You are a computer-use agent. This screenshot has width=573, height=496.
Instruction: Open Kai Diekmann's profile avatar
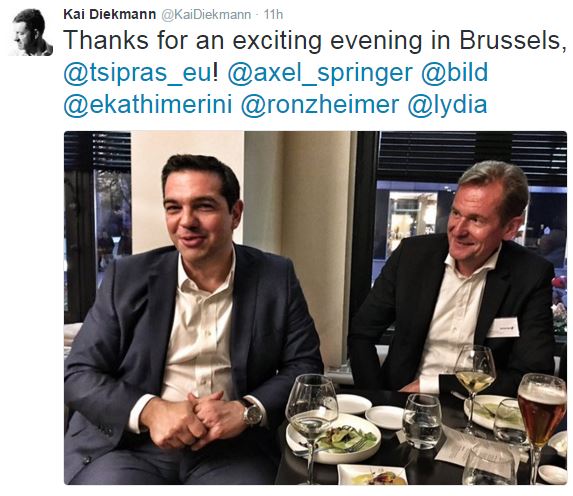31,32
